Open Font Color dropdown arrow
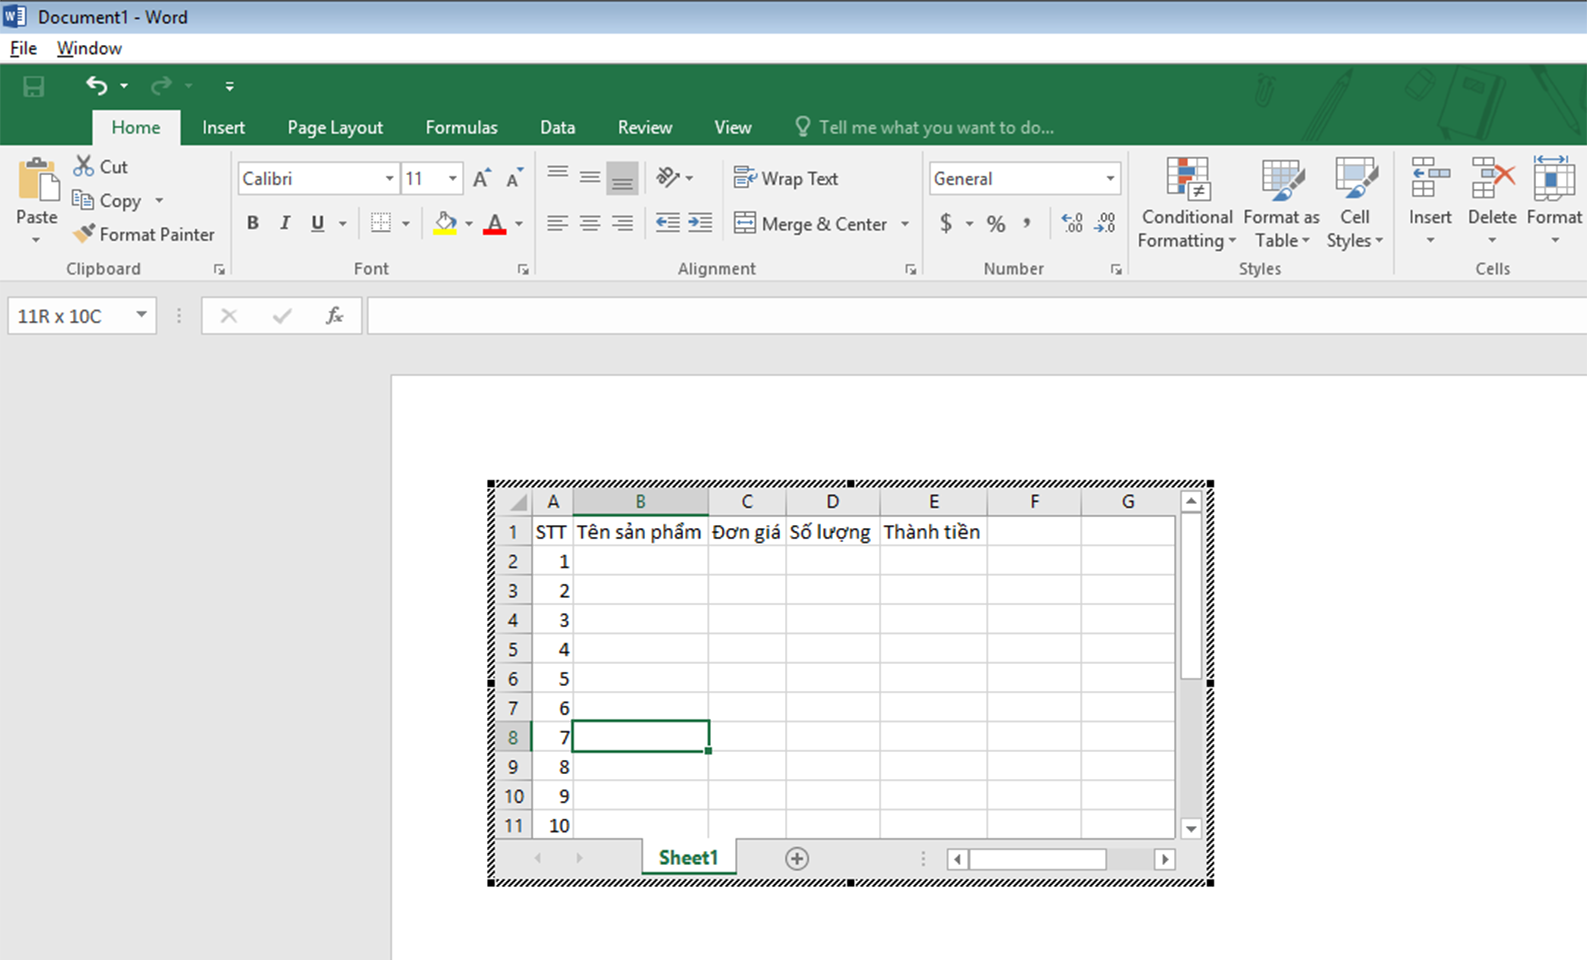 point(518,224)
